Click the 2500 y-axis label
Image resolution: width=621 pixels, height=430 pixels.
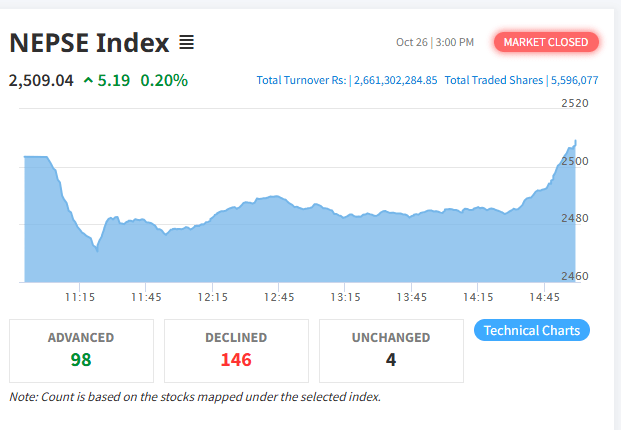(x=575, y=161)
